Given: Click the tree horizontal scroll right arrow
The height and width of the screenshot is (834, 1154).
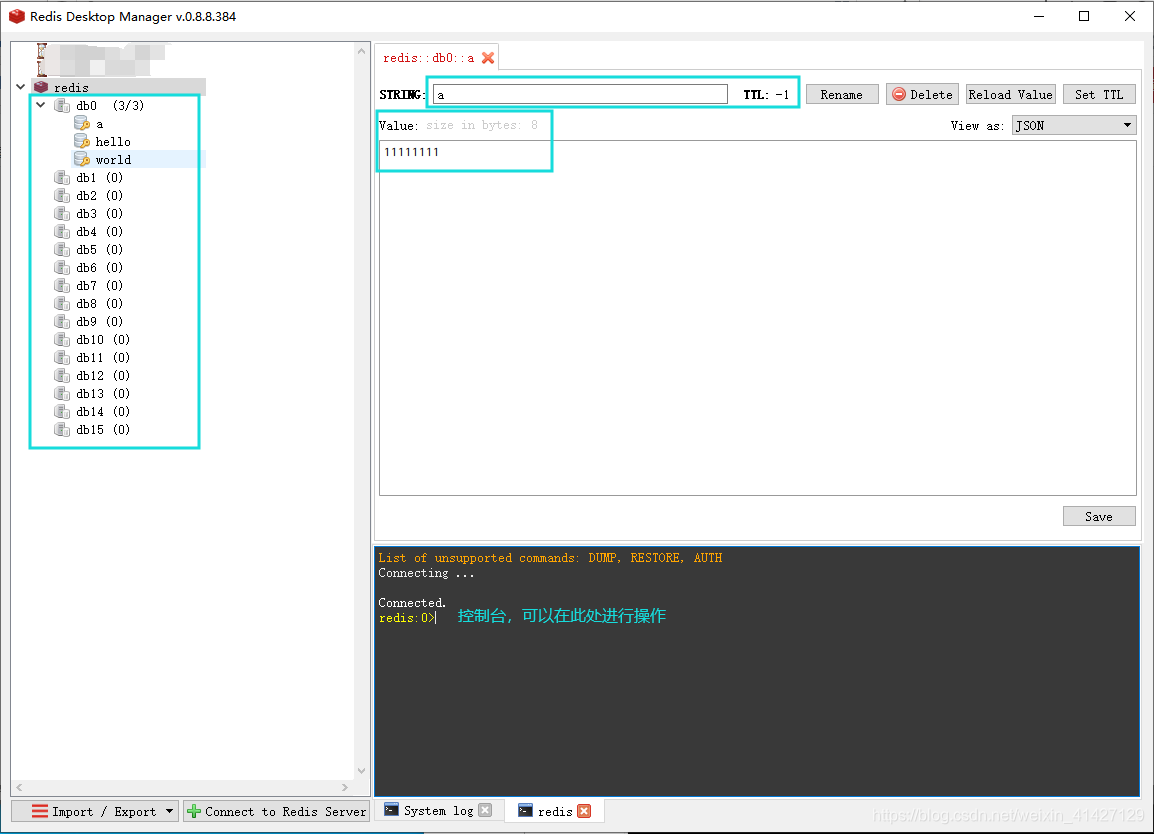Looking at the screenshot, I should click(344, 787).
